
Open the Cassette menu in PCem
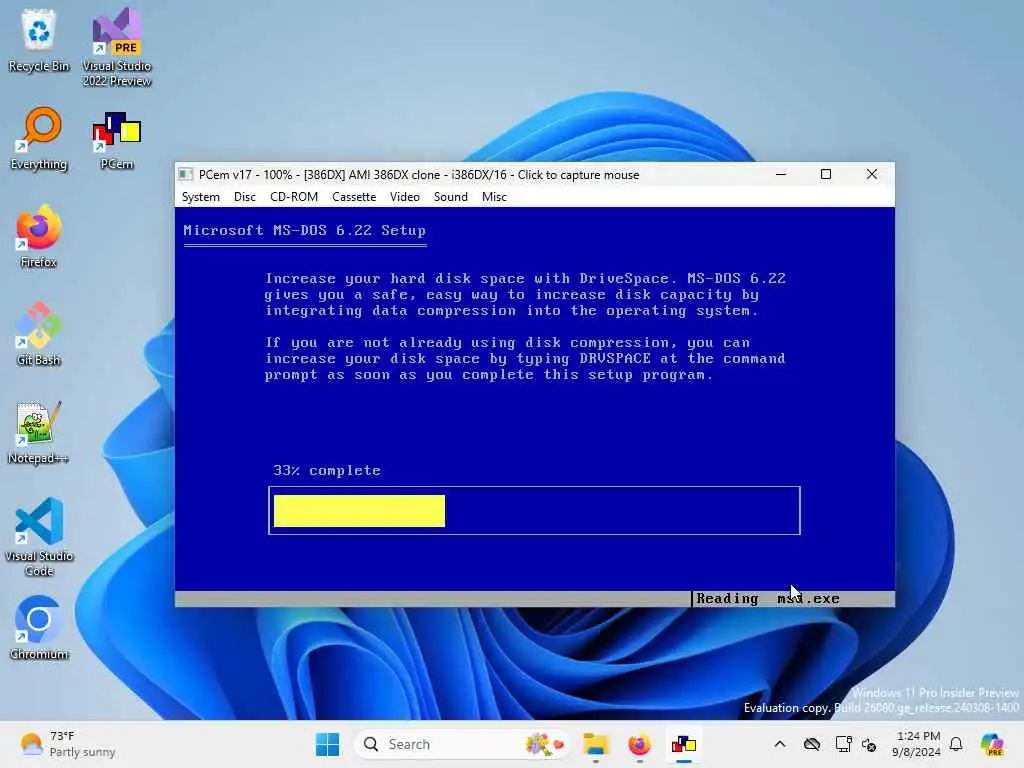click(354, 197)
